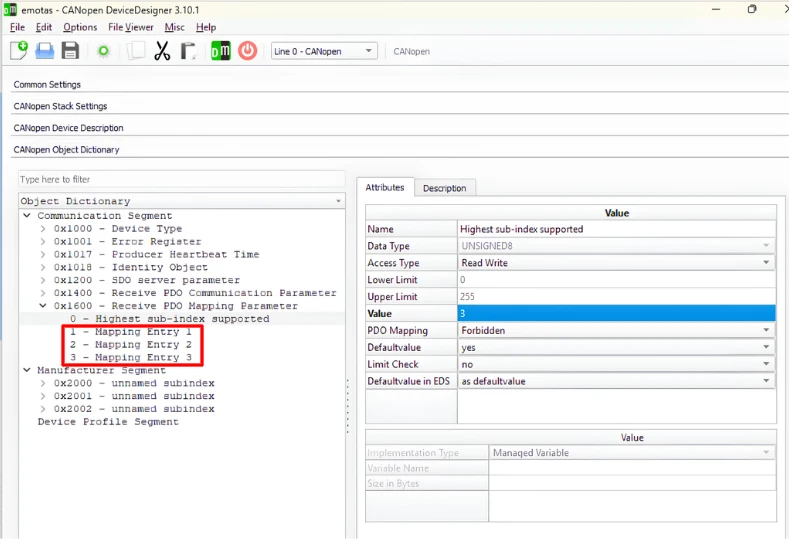Click the Variable Name field
The width and height of the screenshot is (789, 541).
633,468
